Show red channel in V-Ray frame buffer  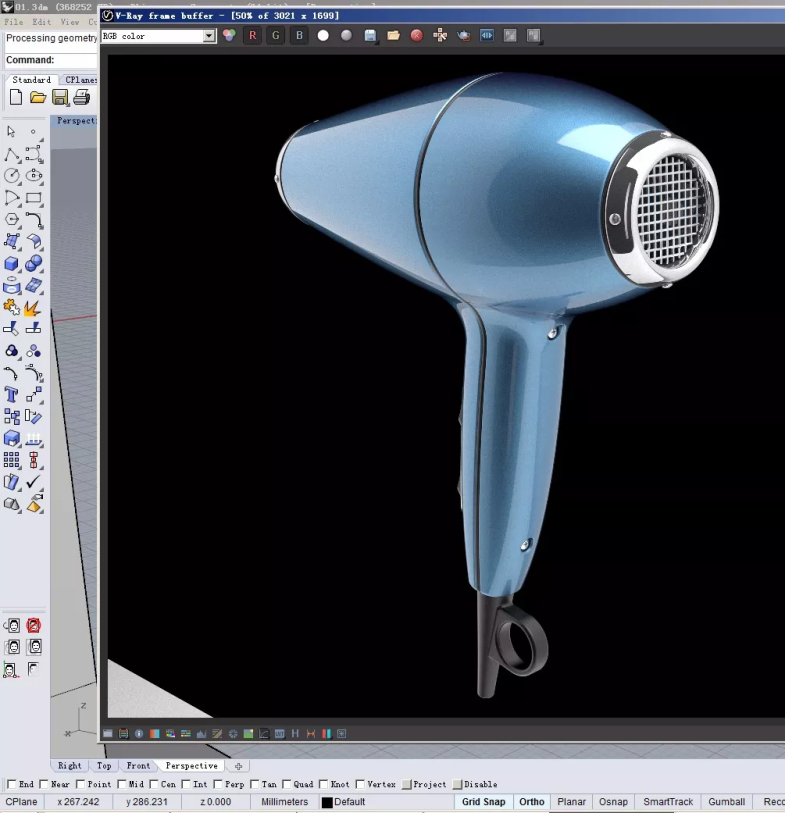point(253,36)
